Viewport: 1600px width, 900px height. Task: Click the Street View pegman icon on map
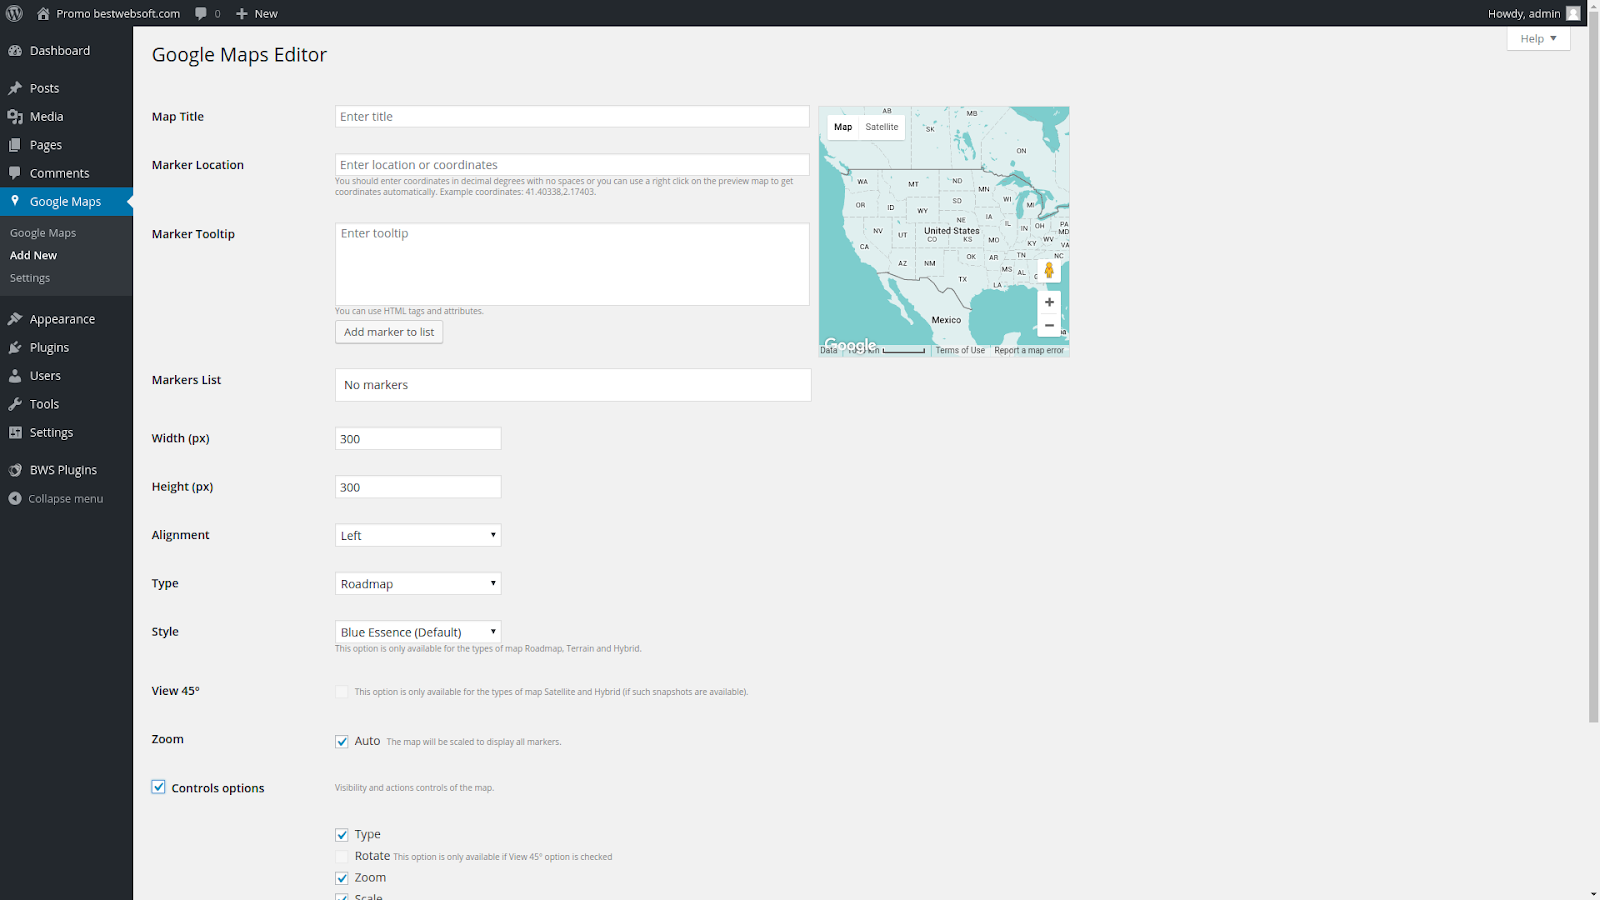1049,271
